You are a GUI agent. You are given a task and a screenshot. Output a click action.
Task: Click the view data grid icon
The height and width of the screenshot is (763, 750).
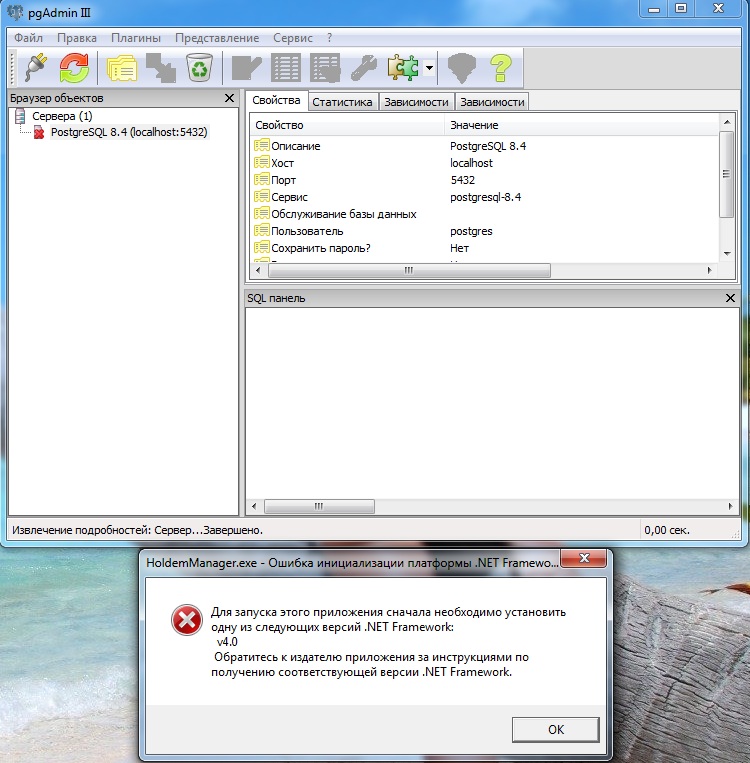click(x=286, y=67)
